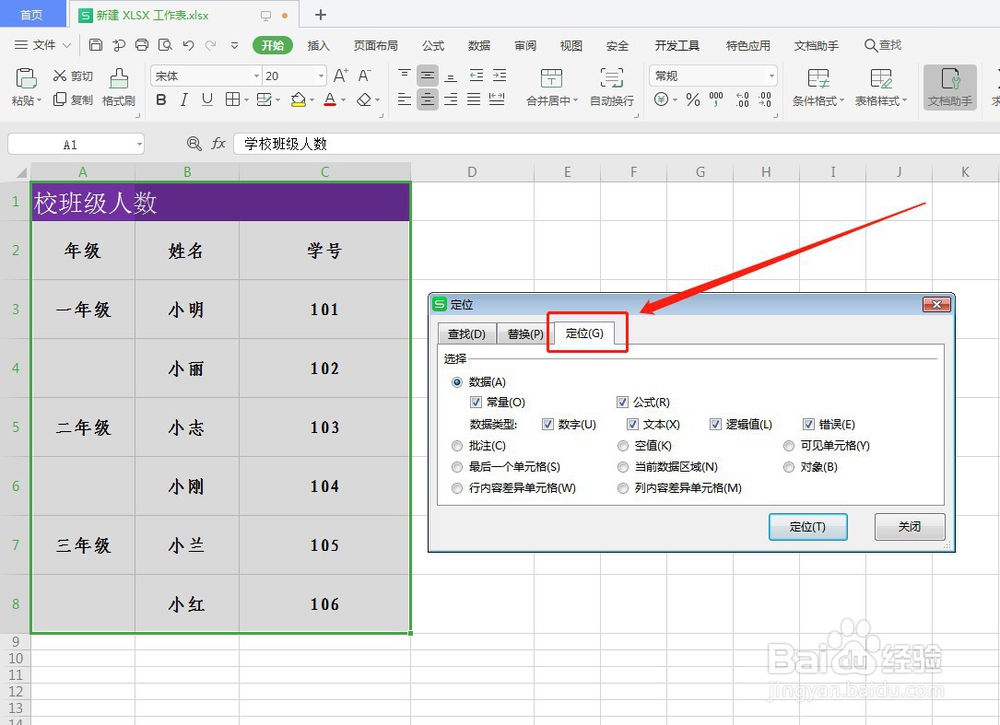Image resolution: width=1000 pixels, height=725 pixels.
Task: Select the Format Painter (格式刷) icon
Action: pyautogui.click(x=118, y=85)
